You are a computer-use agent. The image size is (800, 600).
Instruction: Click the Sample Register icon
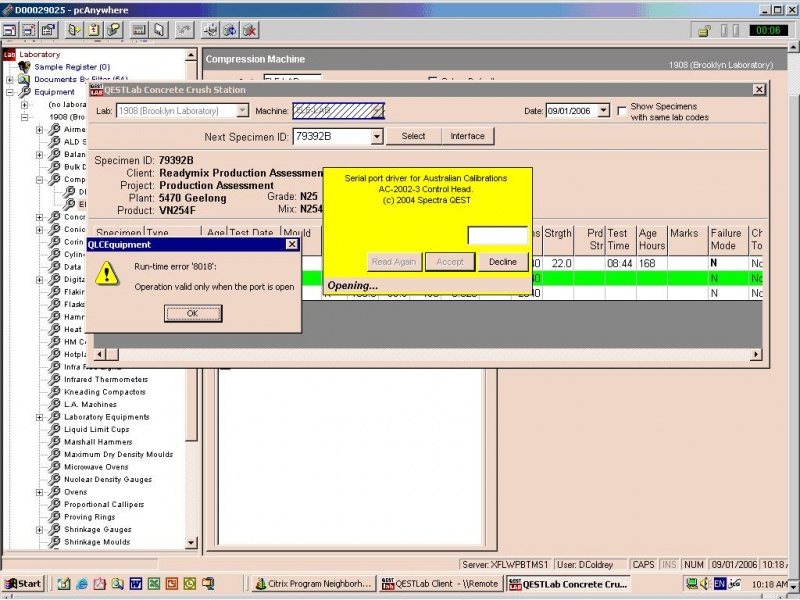coord(23,66)
